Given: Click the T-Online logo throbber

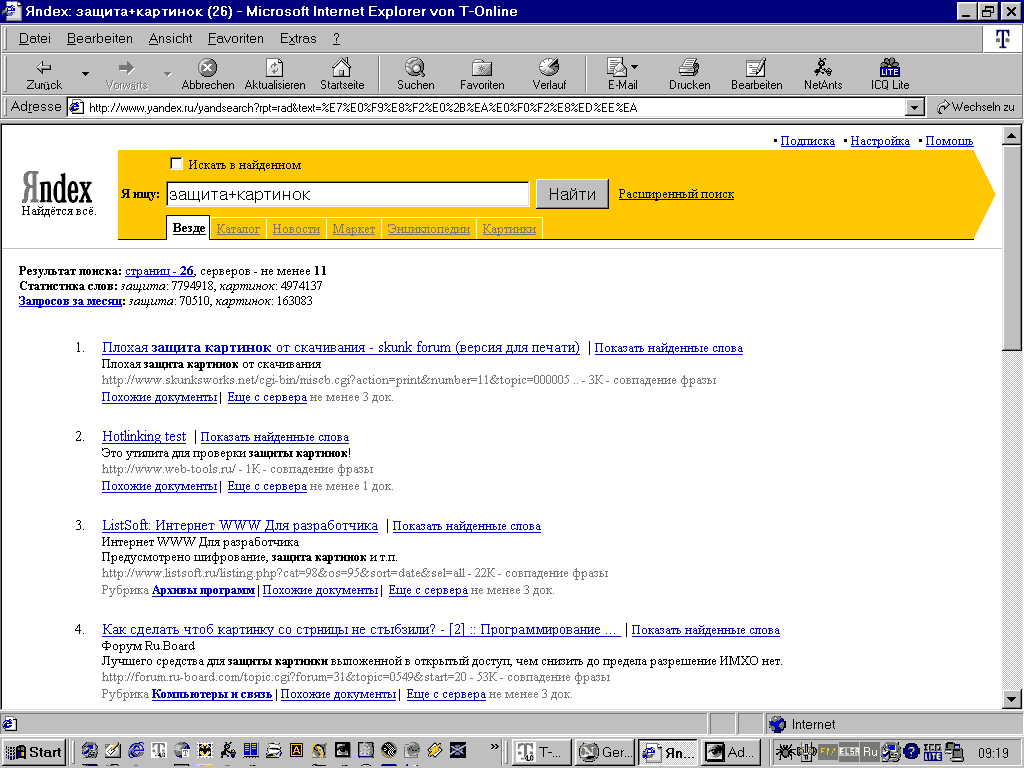Looking at the screenshot, I should [1002, 39].
